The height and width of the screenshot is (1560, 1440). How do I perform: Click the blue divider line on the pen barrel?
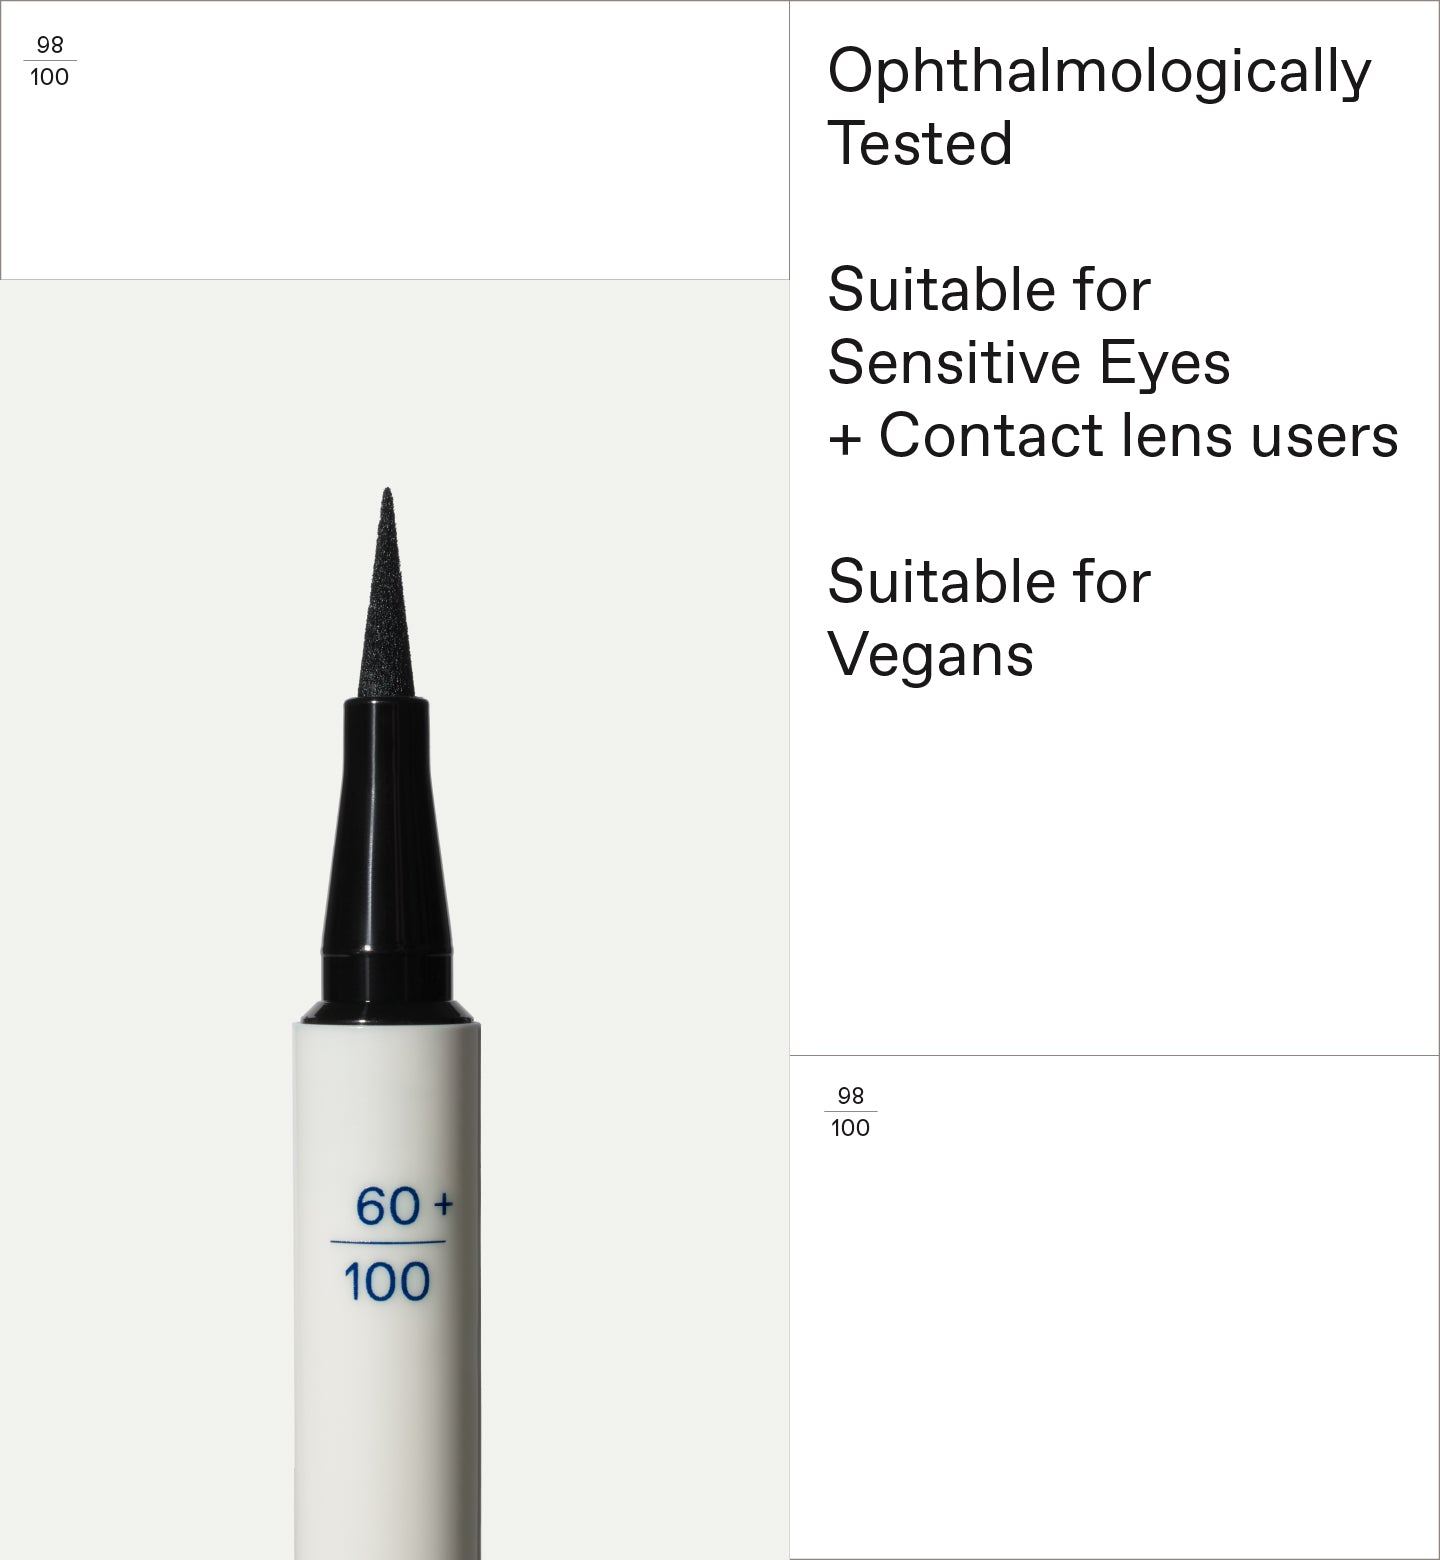pyautogui.click(x=388, y=1243)
